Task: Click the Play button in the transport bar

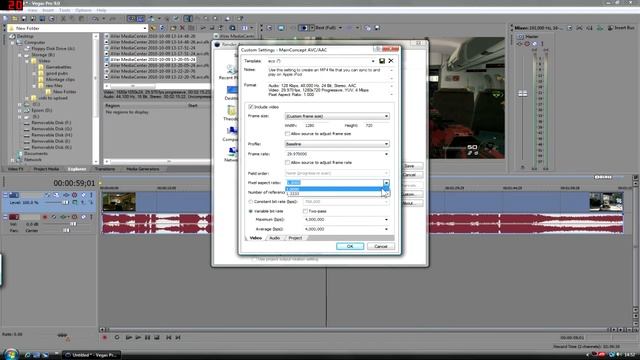Action: tap(138, 338)
